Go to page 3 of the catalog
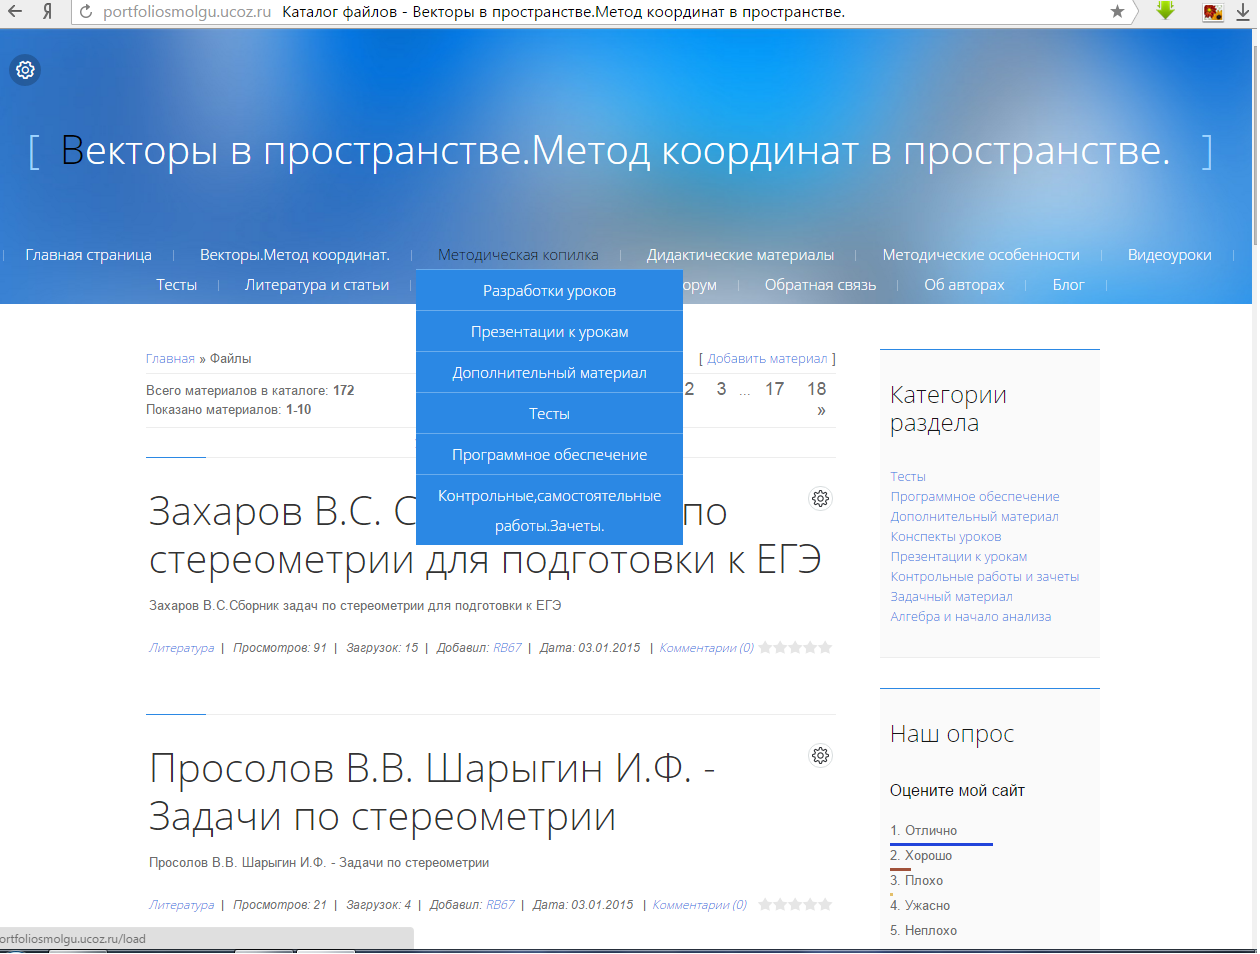 pyautogui.click(x=721, y=389)
